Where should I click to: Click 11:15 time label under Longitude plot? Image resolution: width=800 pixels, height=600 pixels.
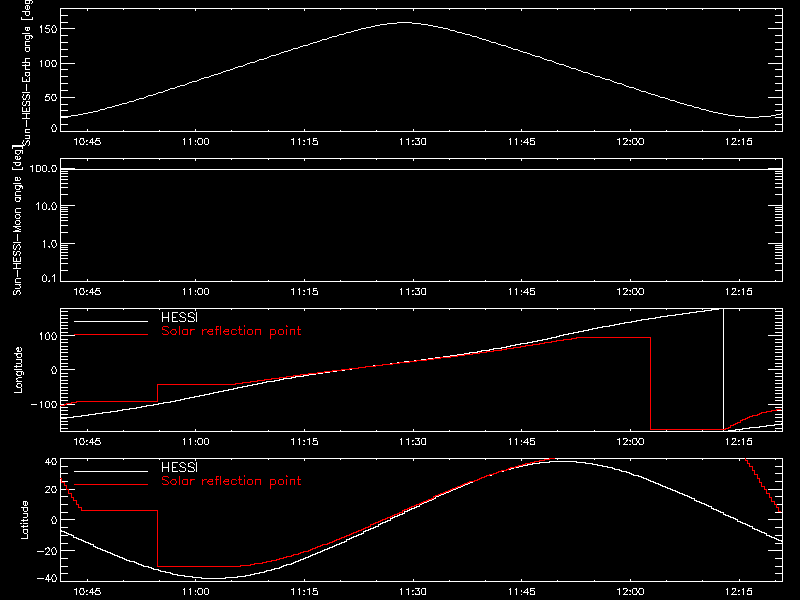tap(304, 441)
